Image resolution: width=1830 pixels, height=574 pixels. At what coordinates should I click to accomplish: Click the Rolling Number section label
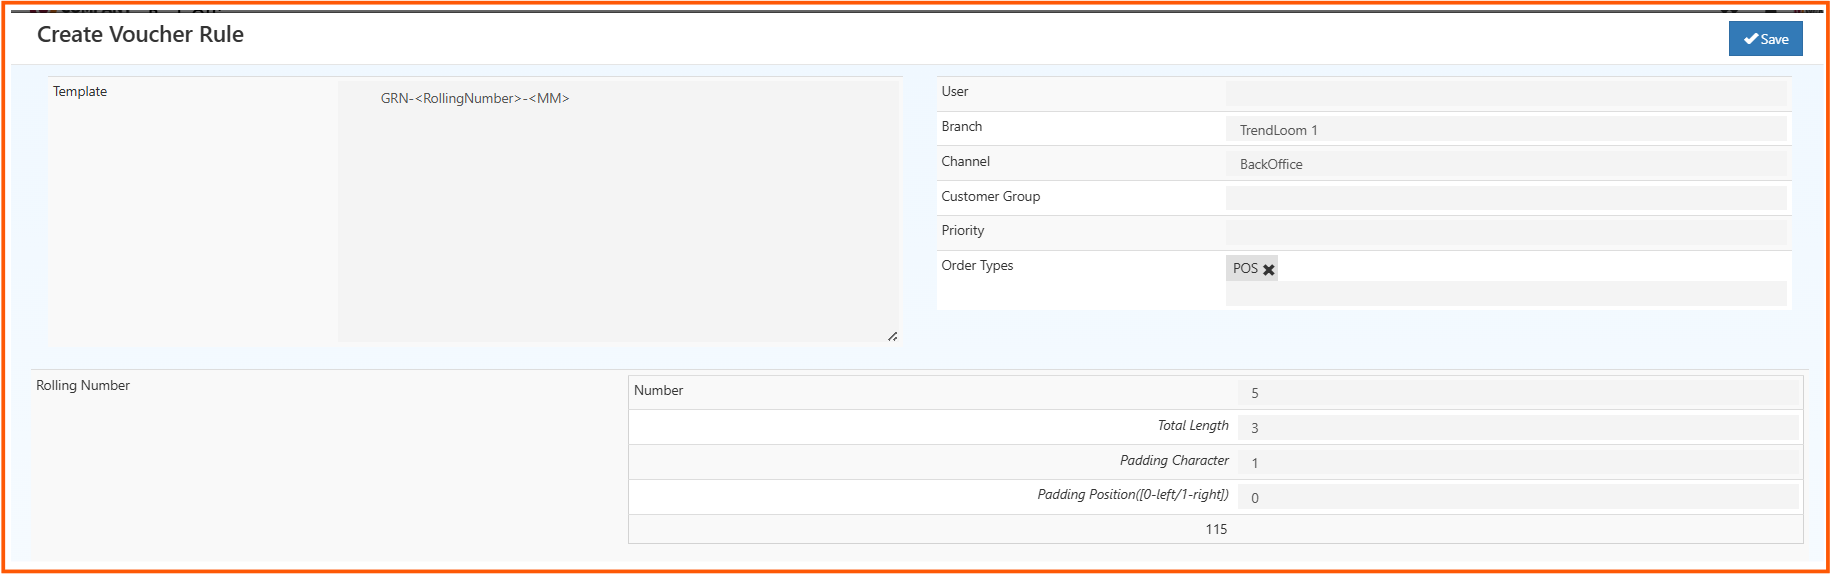tap(83, 386)
